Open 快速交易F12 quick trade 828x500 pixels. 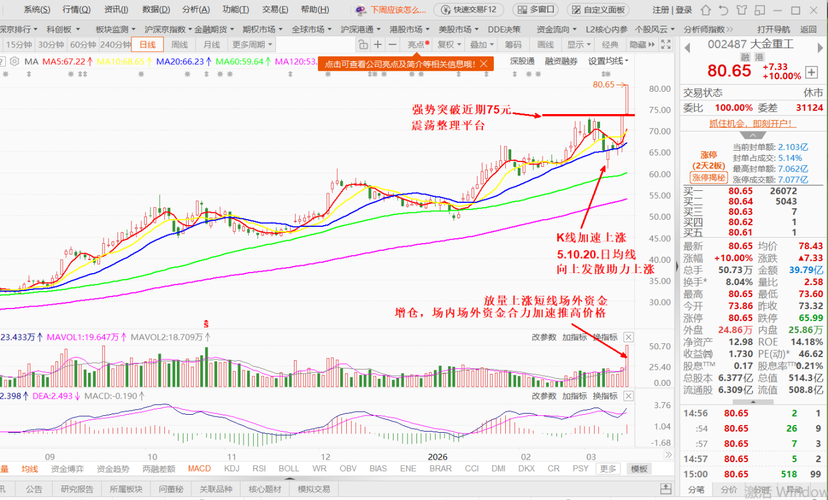[x=469, y=10]
